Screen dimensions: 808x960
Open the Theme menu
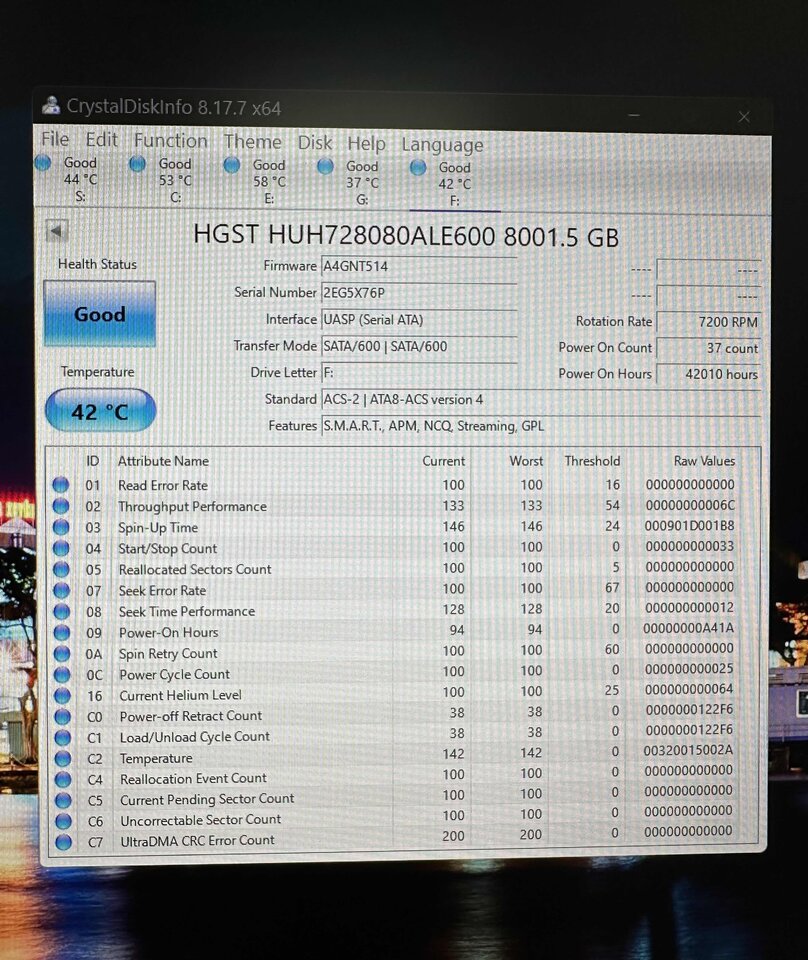(252, 142)
